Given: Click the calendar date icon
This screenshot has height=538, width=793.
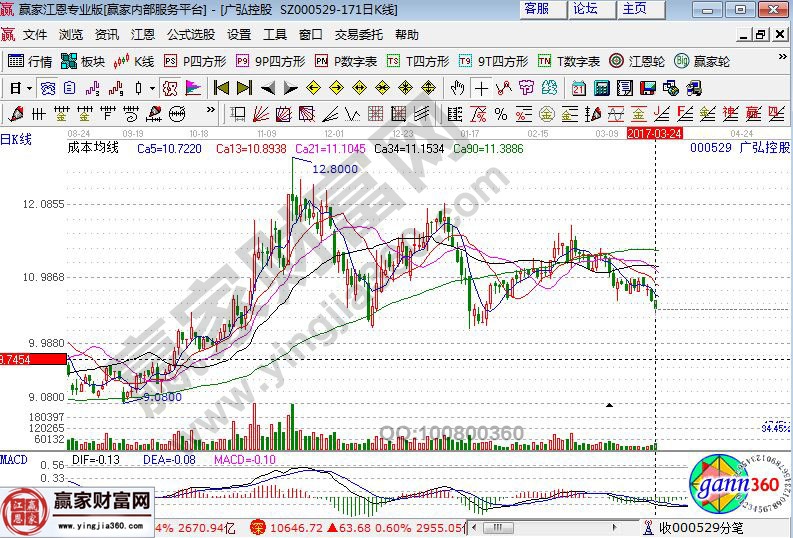Looking at the screenshot, I should click(x=579, y=87).
